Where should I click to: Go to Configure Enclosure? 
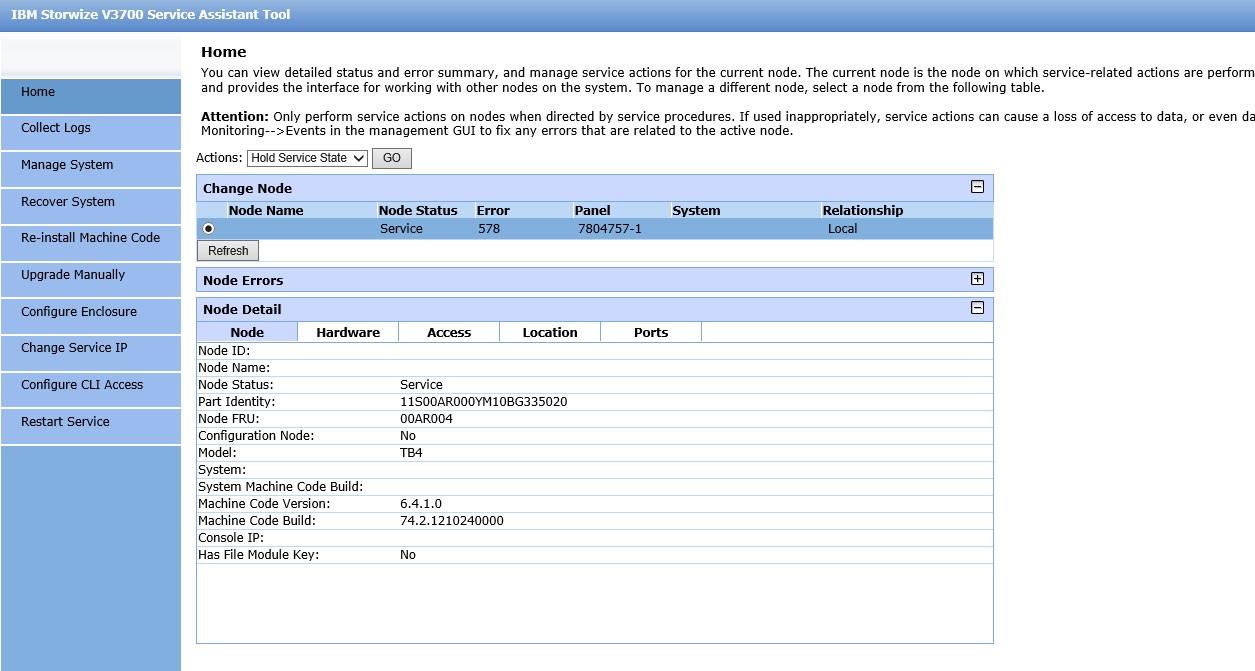pos(90,311)
